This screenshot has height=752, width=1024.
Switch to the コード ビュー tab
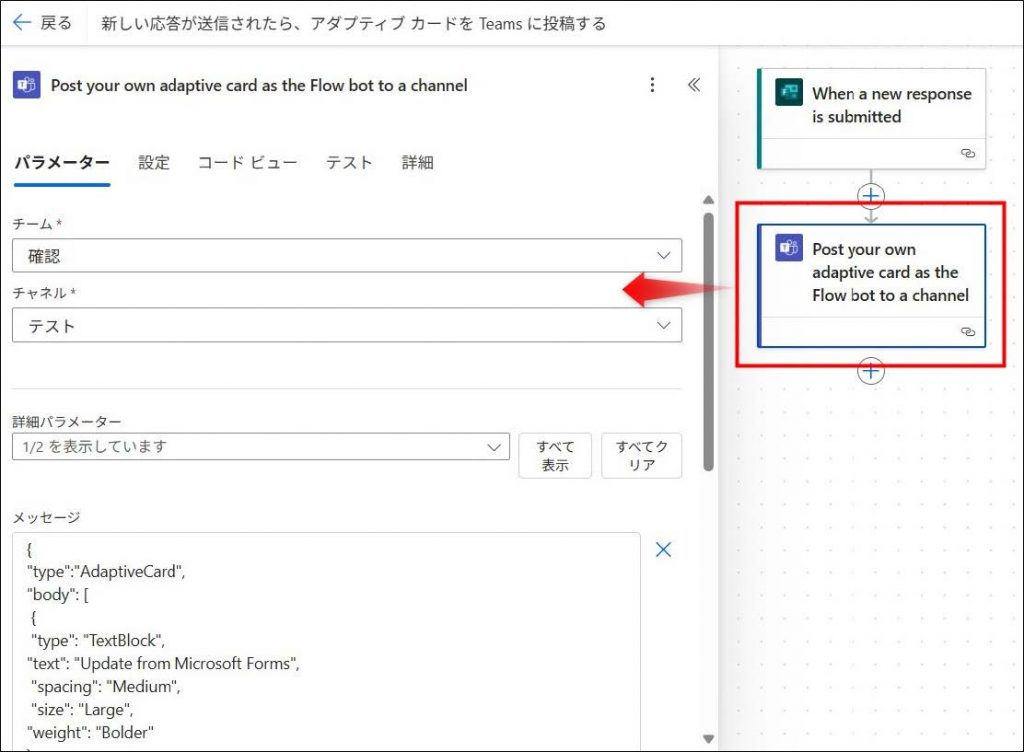(248, 163)
